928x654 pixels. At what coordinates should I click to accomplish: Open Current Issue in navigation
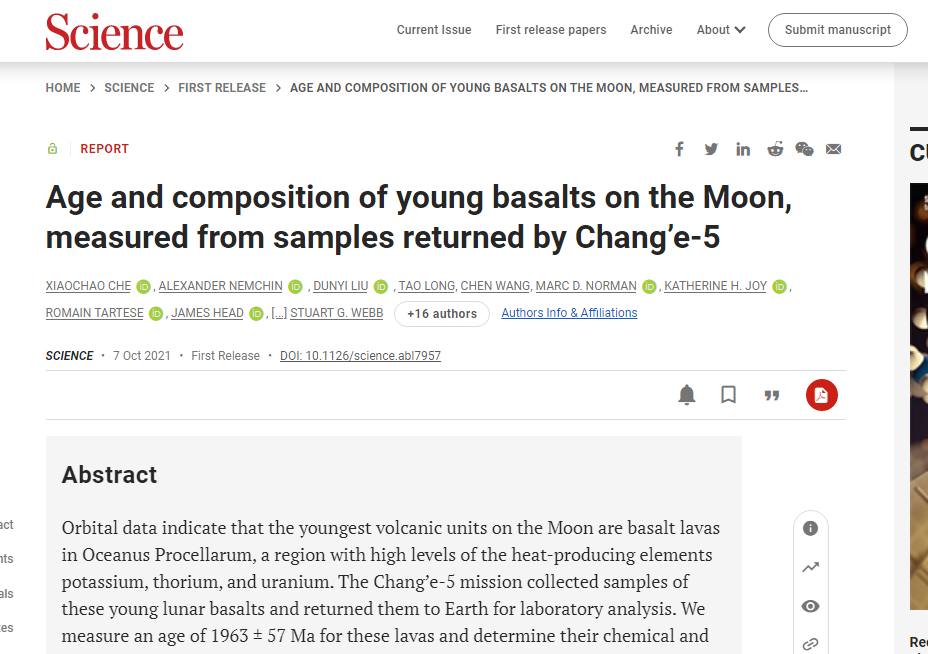tap(434, 30)
